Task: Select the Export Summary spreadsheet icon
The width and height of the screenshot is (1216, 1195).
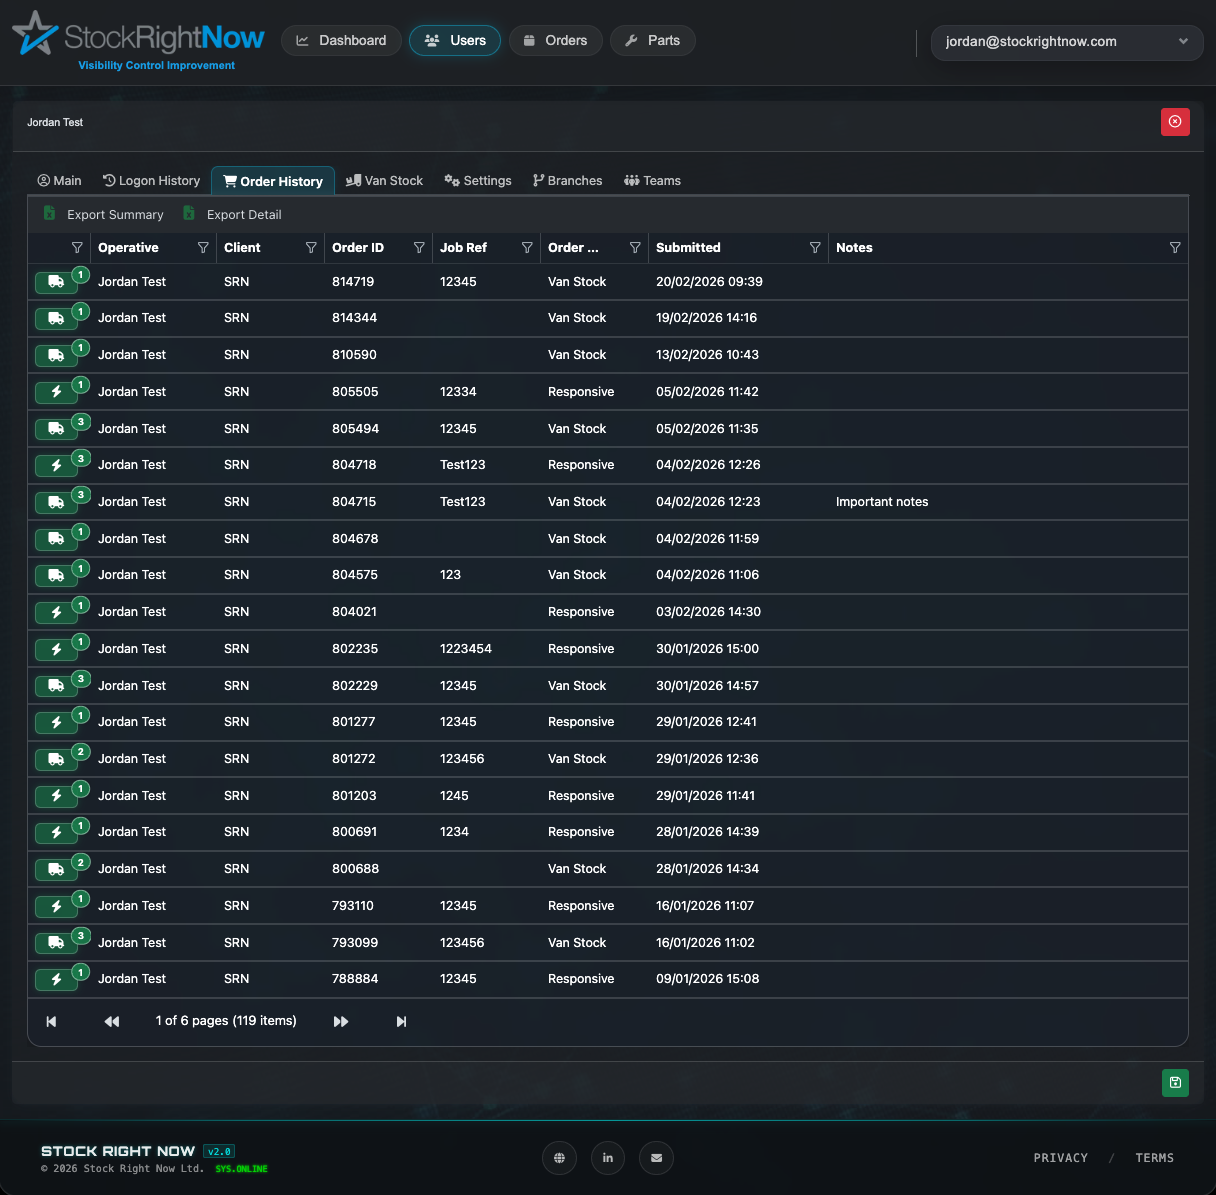Action: pos(49,214)
